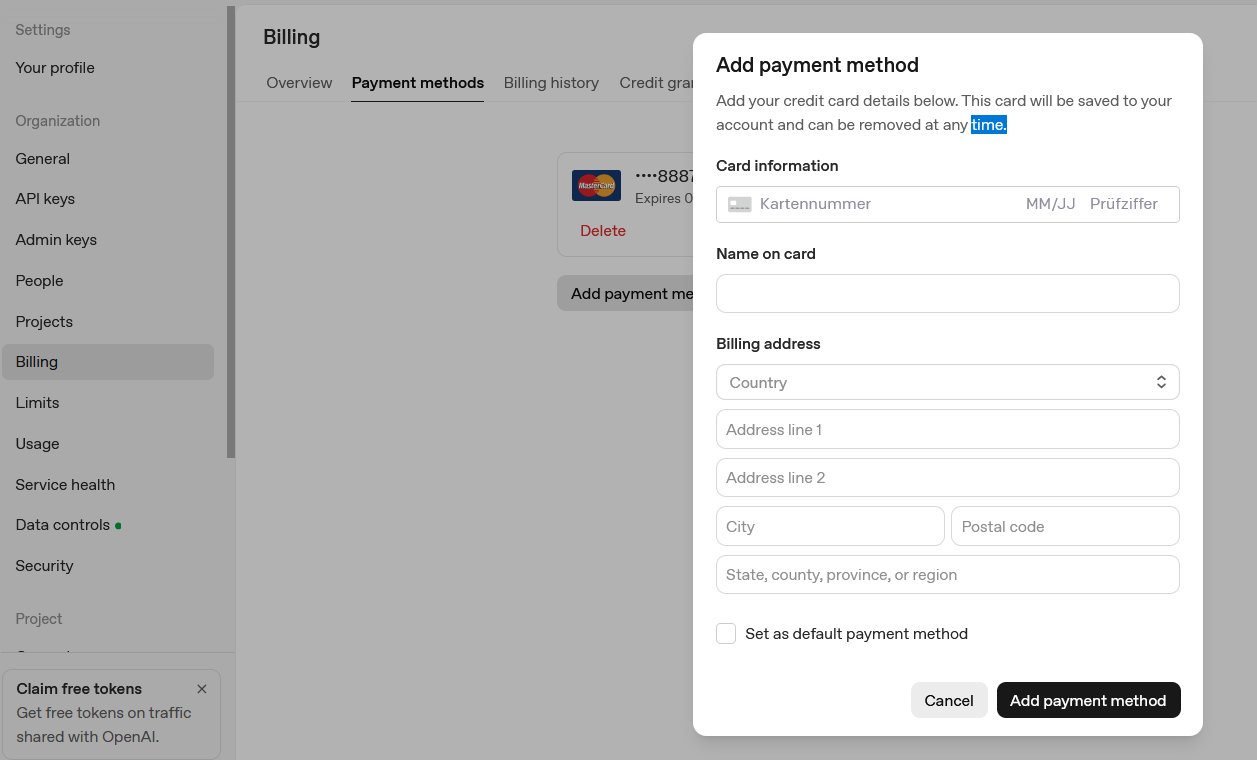Viewport: 1257px width, 760px height.
Task: Check Set as default payment method
Action: [726, 634]
